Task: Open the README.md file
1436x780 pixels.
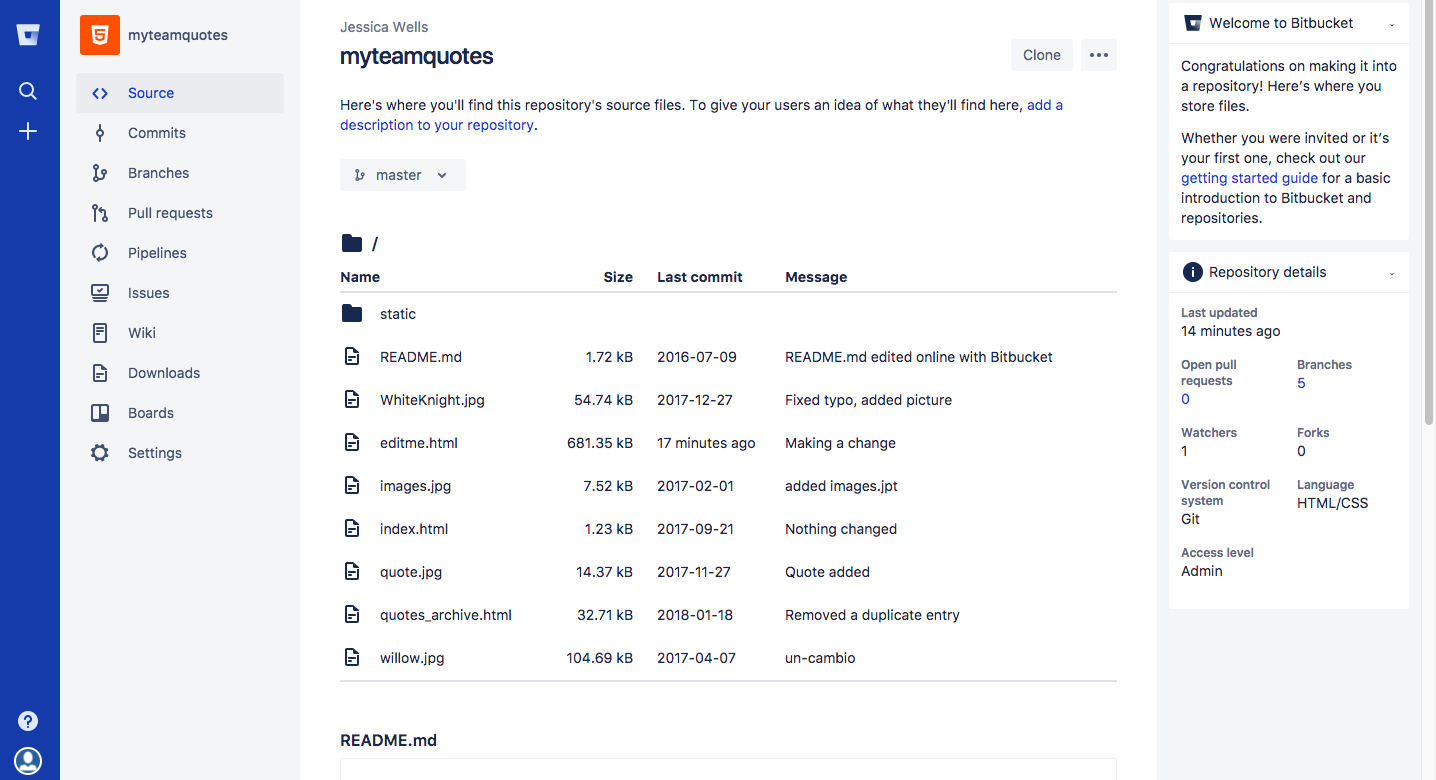Action: click(421, 357)
